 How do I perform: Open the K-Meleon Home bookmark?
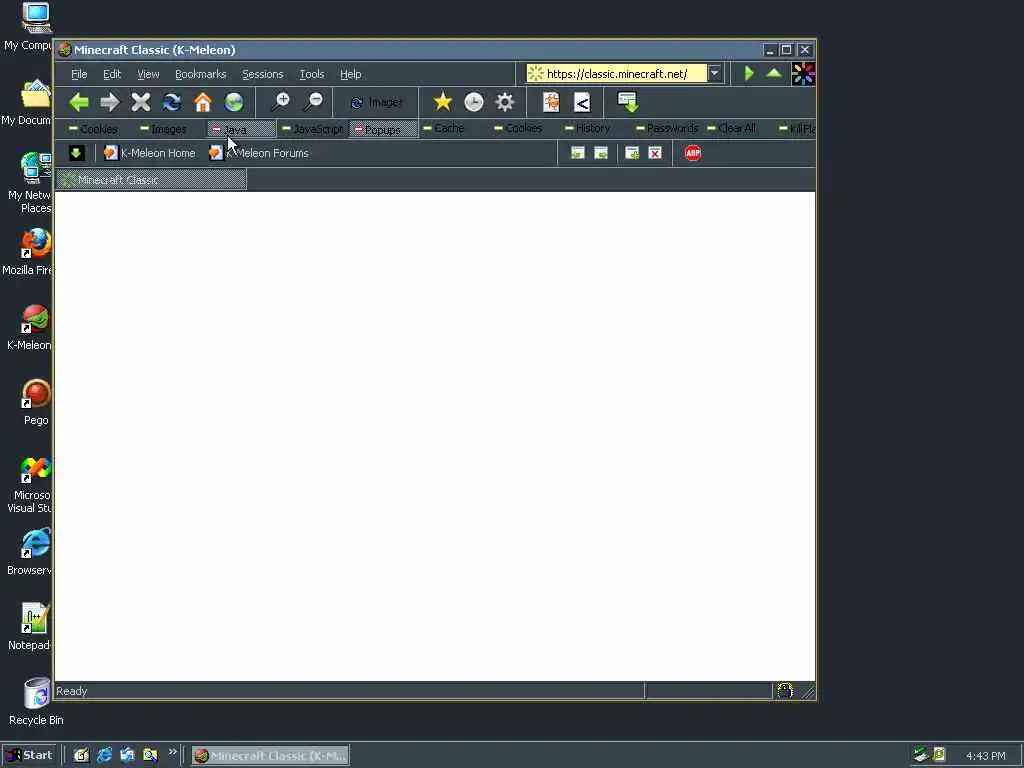point(150,153)
